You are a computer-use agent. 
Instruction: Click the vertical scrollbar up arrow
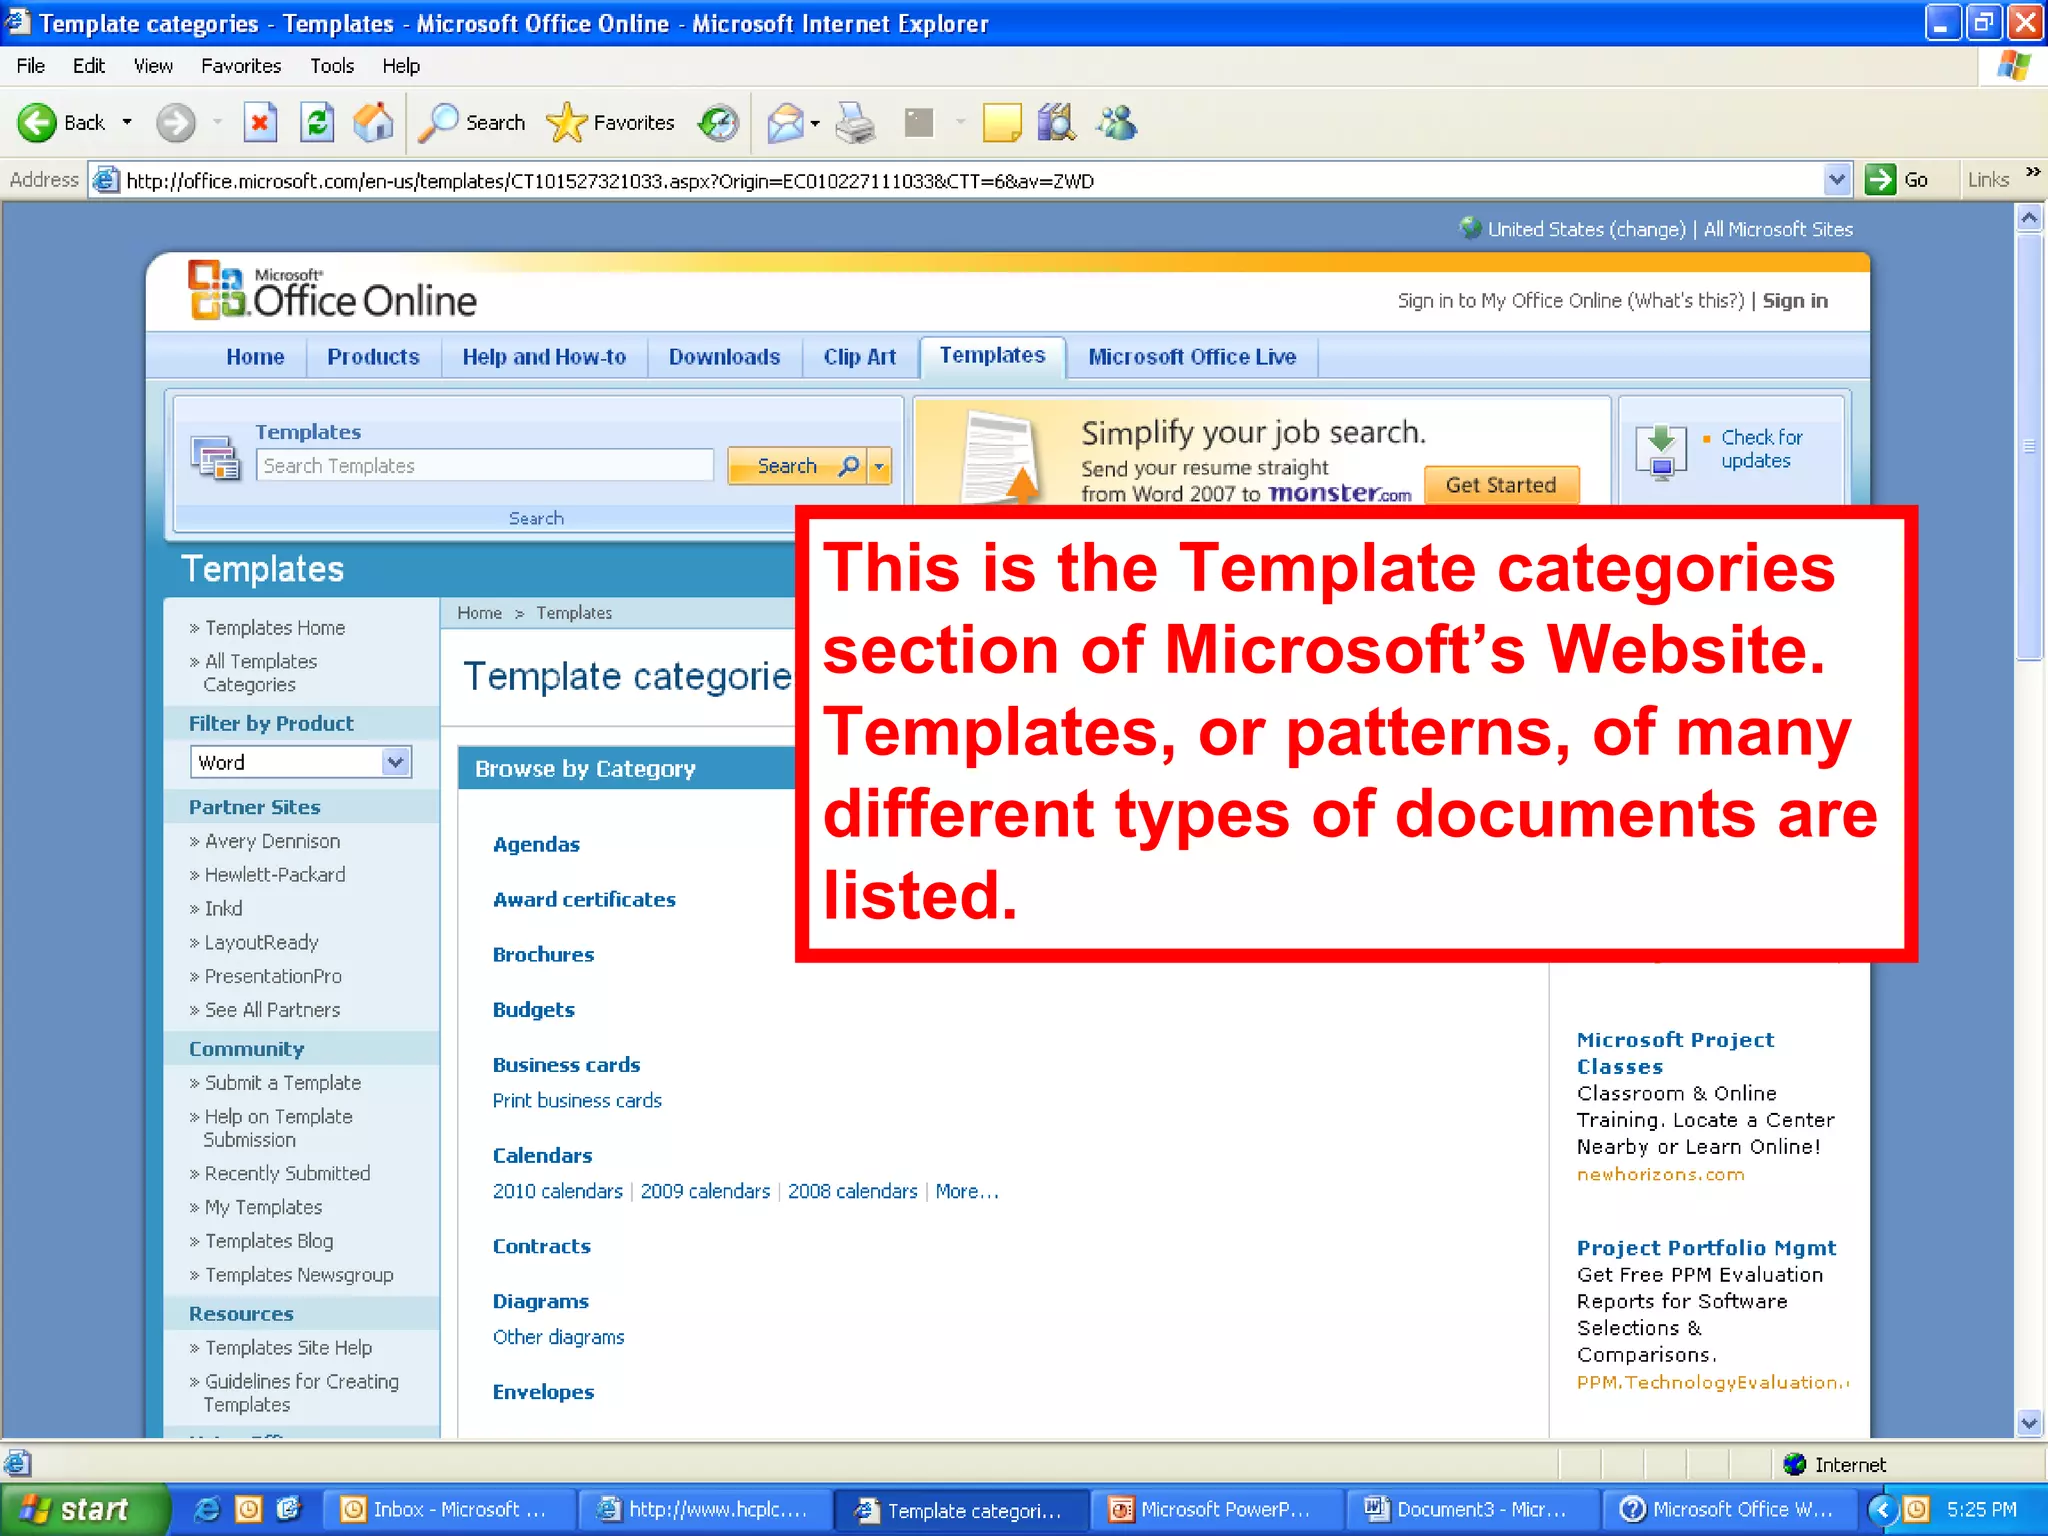(2029, 217)
